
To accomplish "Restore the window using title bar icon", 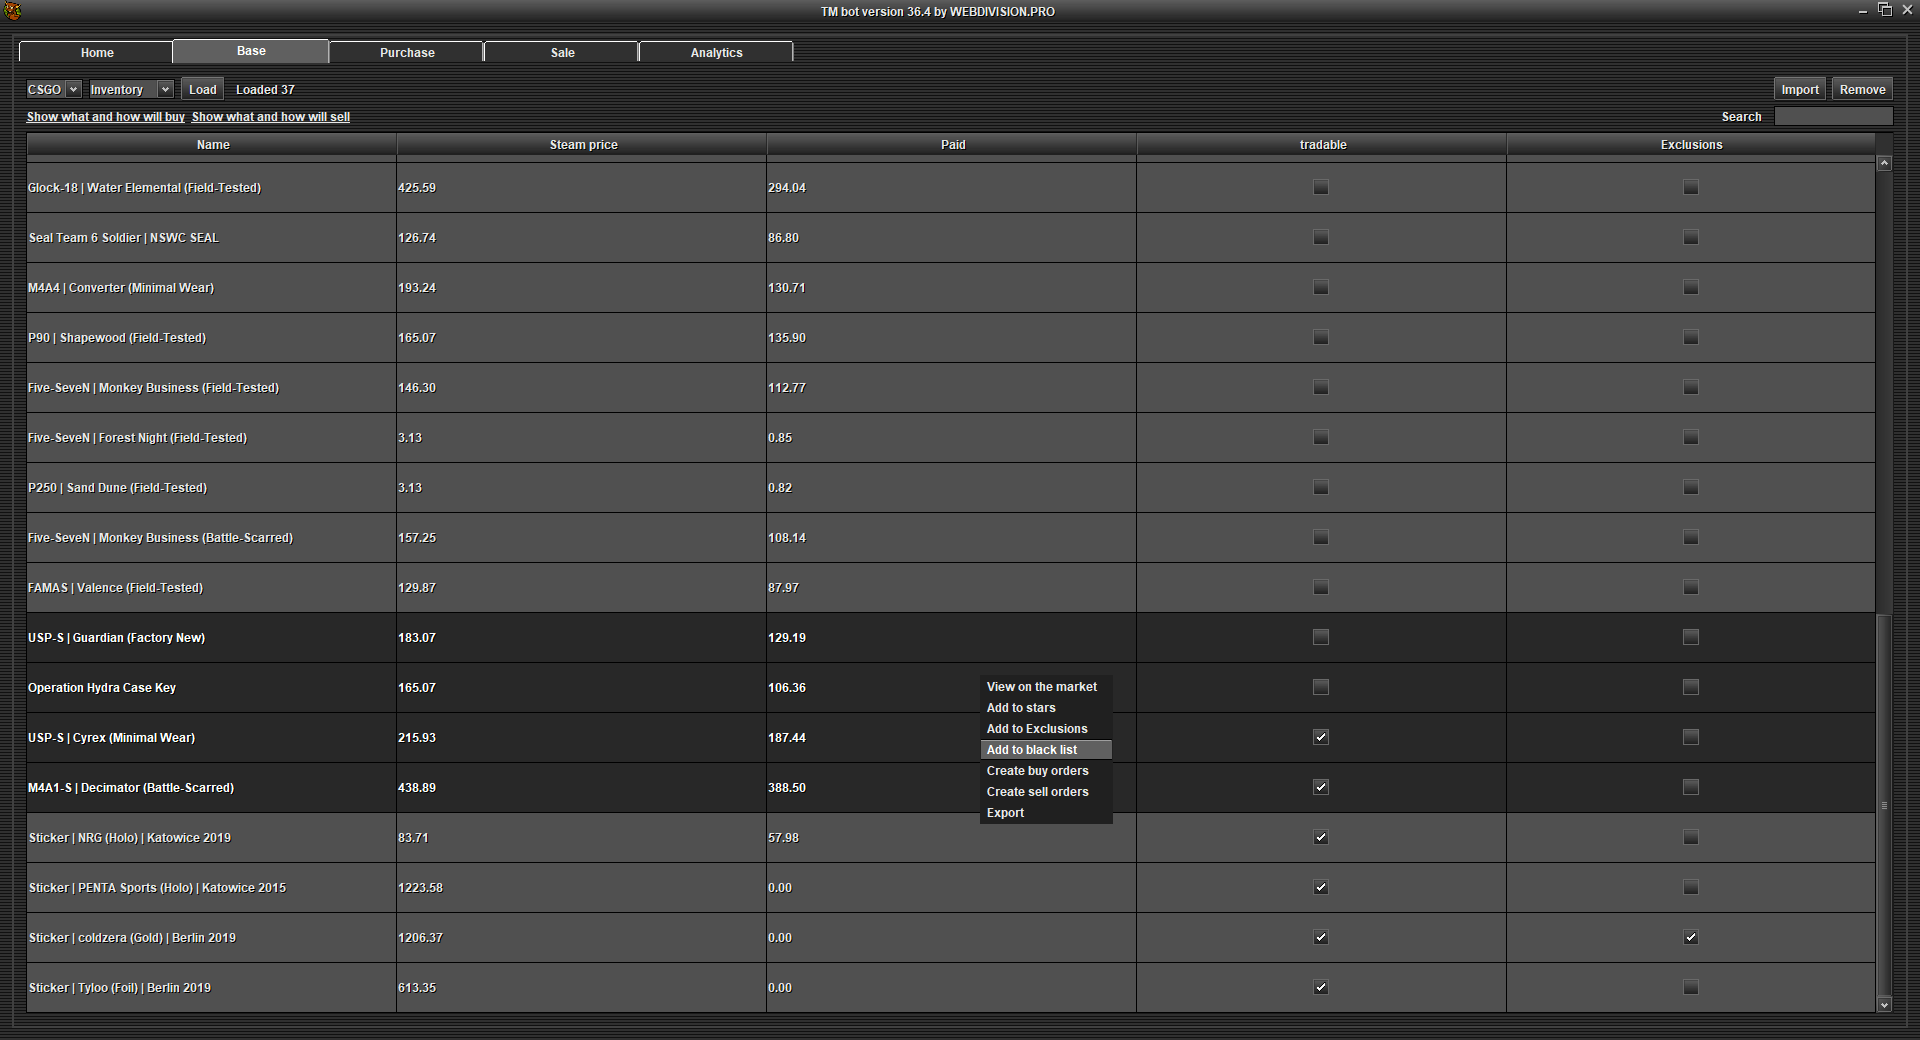I will pos(1885,10).
